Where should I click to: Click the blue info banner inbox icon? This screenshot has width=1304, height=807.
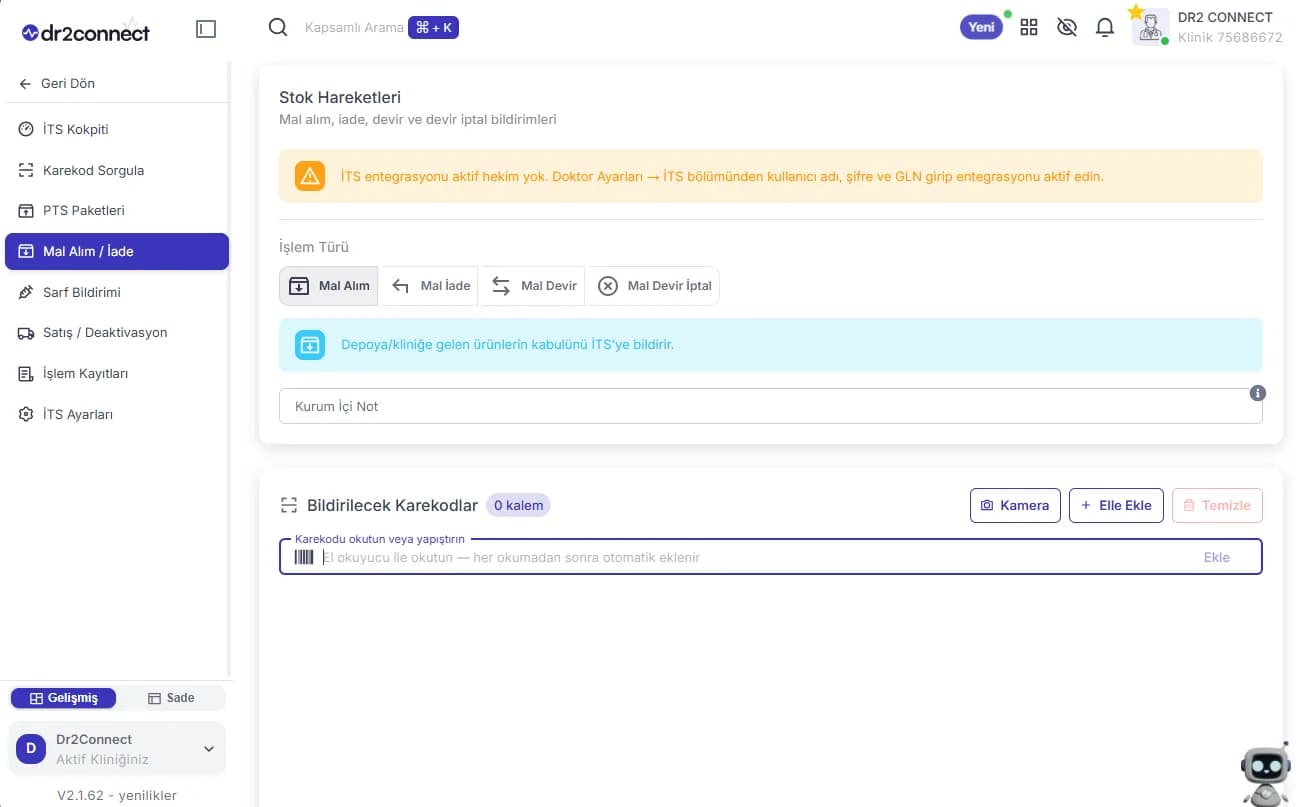click(x=310, y=344)
